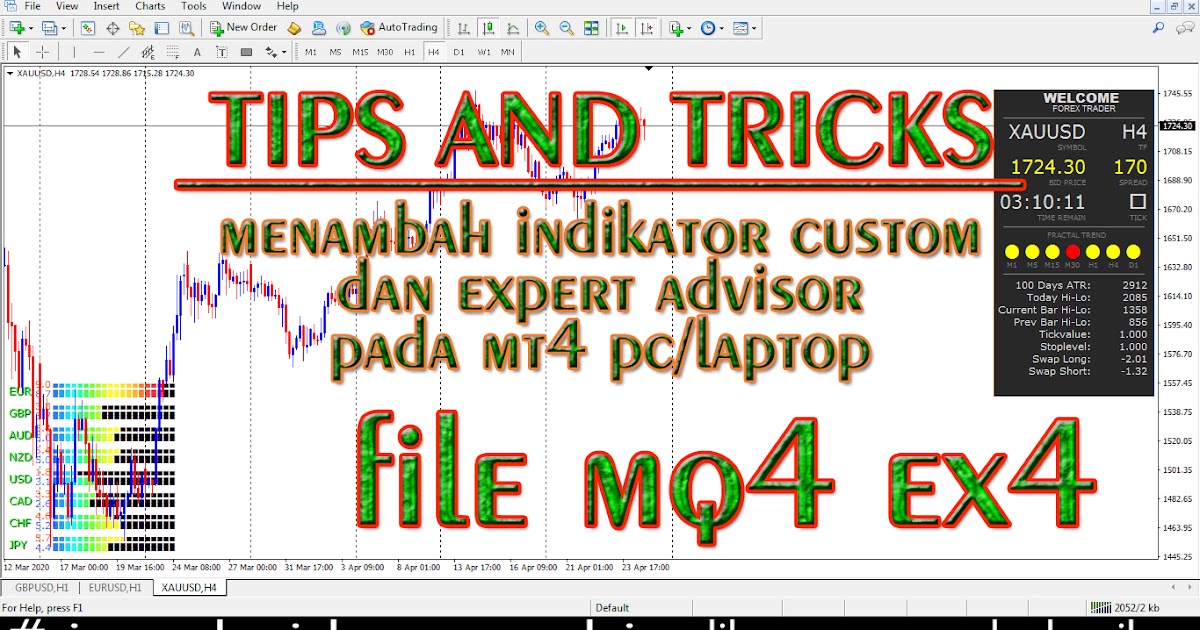
Task: Zoom in on the chart
Action: pos(541,28)
